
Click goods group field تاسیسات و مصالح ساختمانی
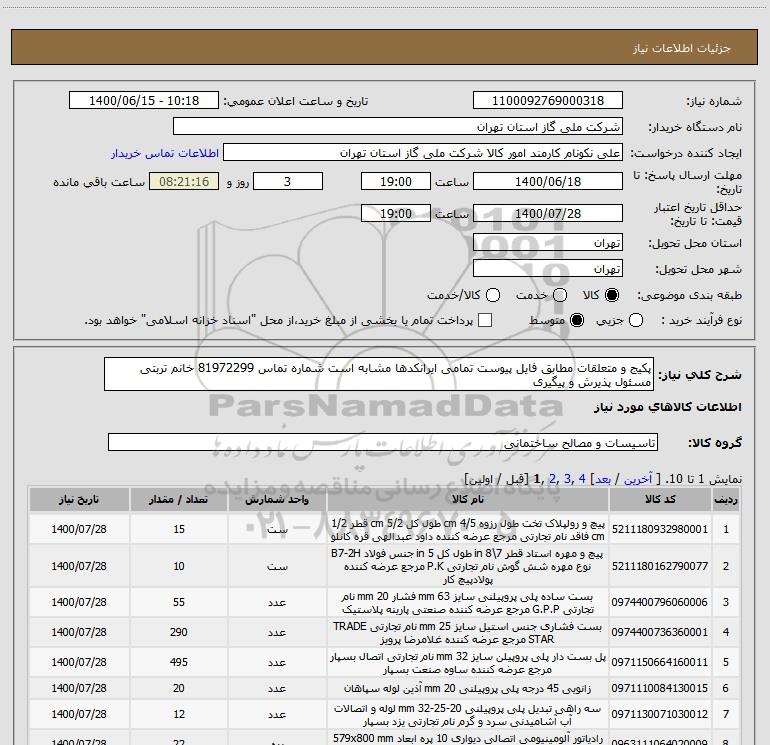point(383,442)
